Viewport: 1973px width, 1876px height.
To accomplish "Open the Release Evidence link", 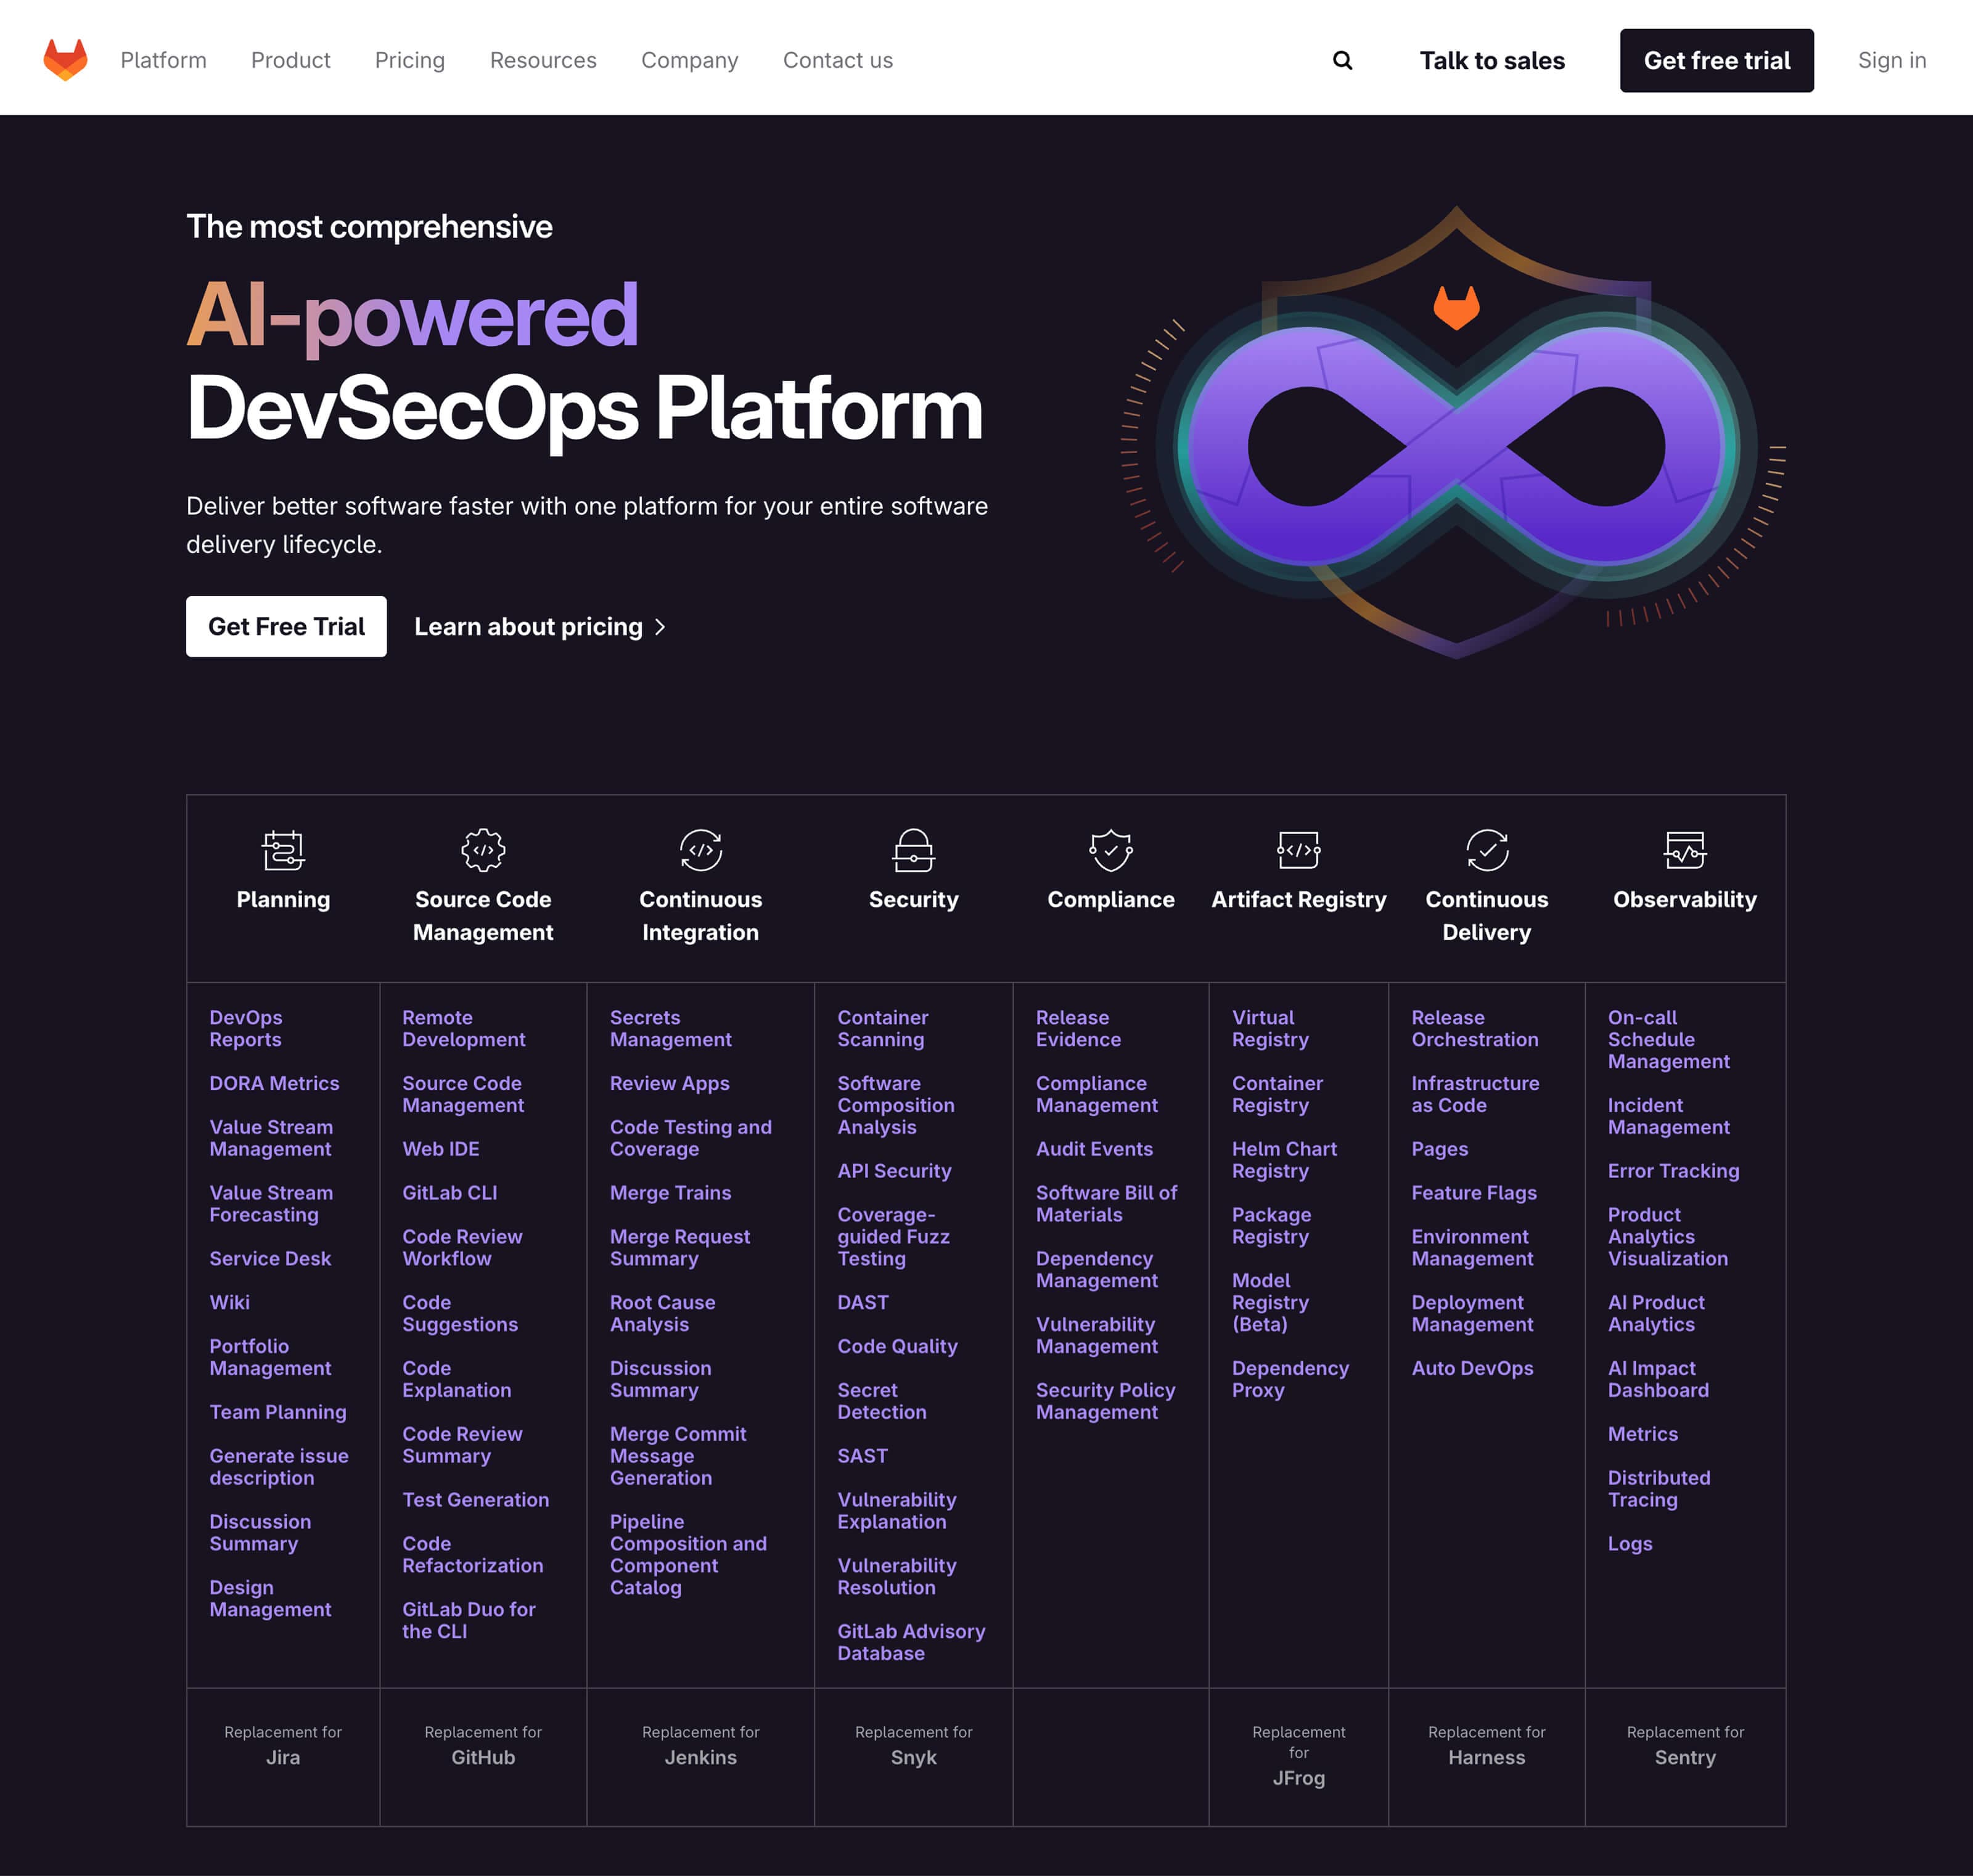I will [1078, 1028].
